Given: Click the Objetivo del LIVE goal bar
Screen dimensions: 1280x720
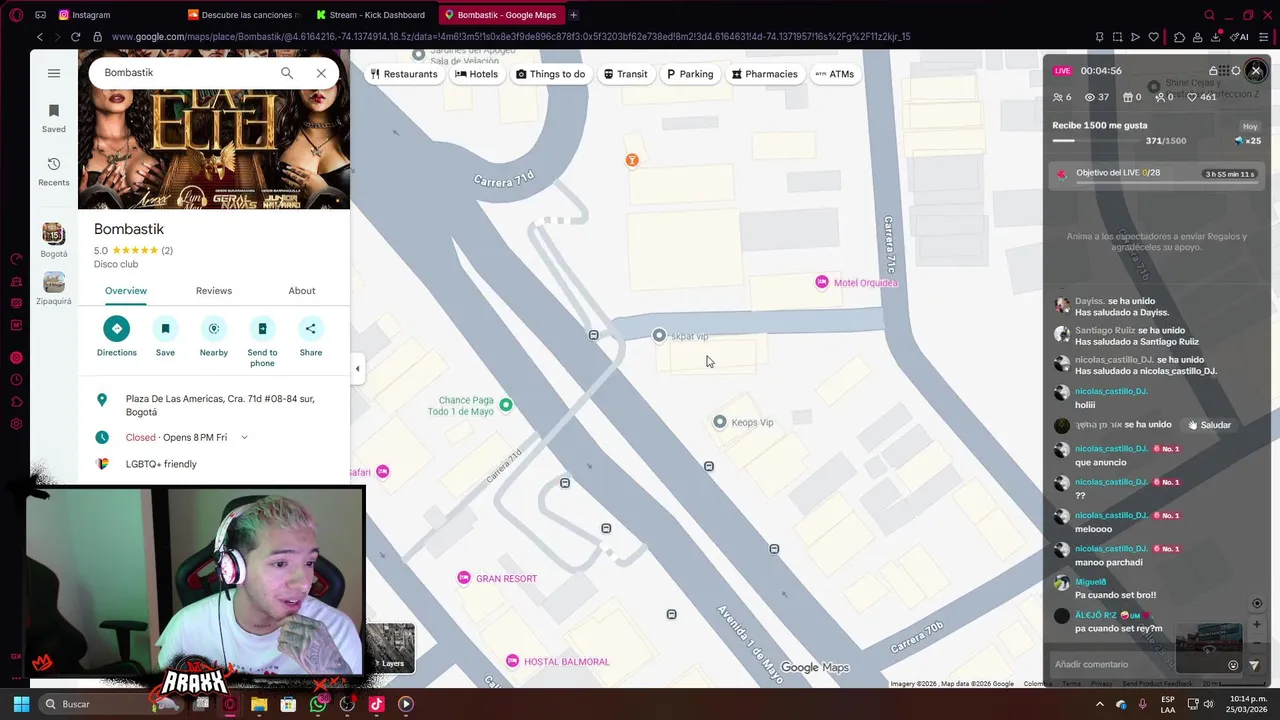Looking at the screenshot, I should [x=1158, y=174].
